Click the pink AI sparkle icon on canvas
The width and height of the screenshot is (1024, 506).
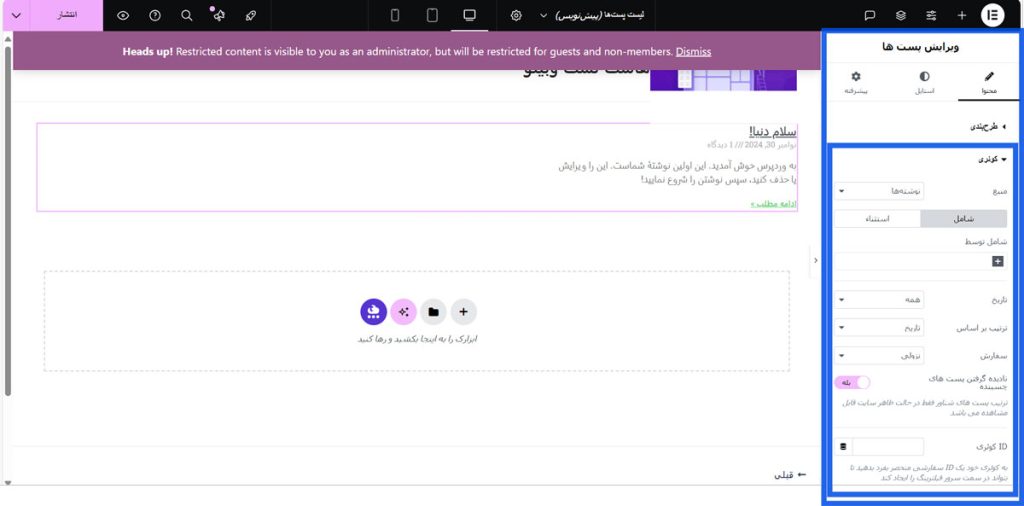point(404,312)
